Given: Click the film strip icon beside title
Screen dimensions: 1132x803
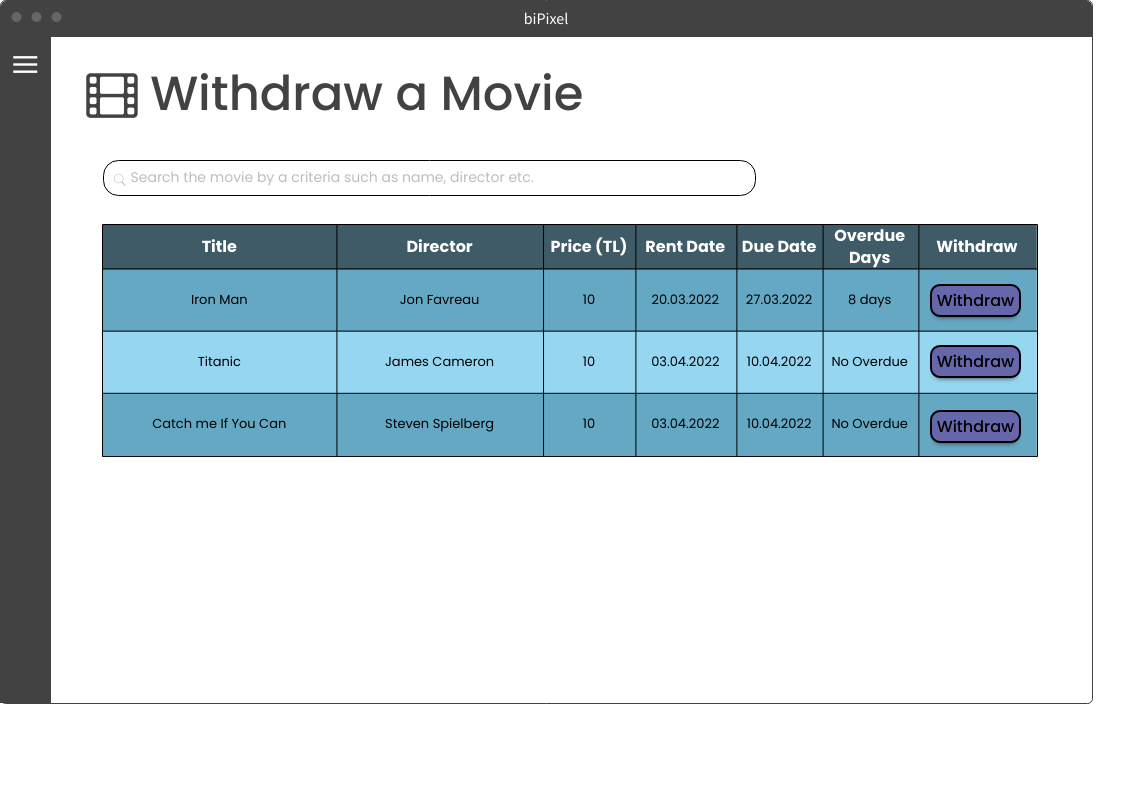Looking at the screenshot, I should click(x=112, y=95).
